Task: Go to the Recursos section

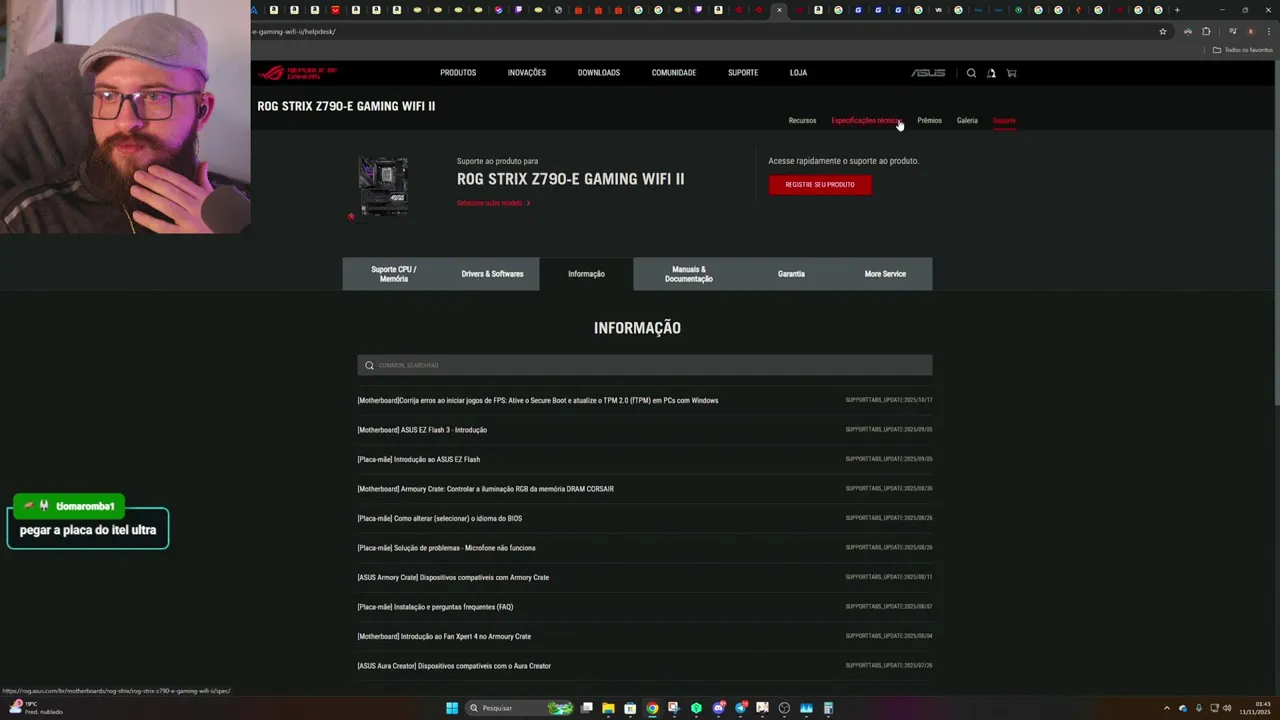Action: [802, 121]
